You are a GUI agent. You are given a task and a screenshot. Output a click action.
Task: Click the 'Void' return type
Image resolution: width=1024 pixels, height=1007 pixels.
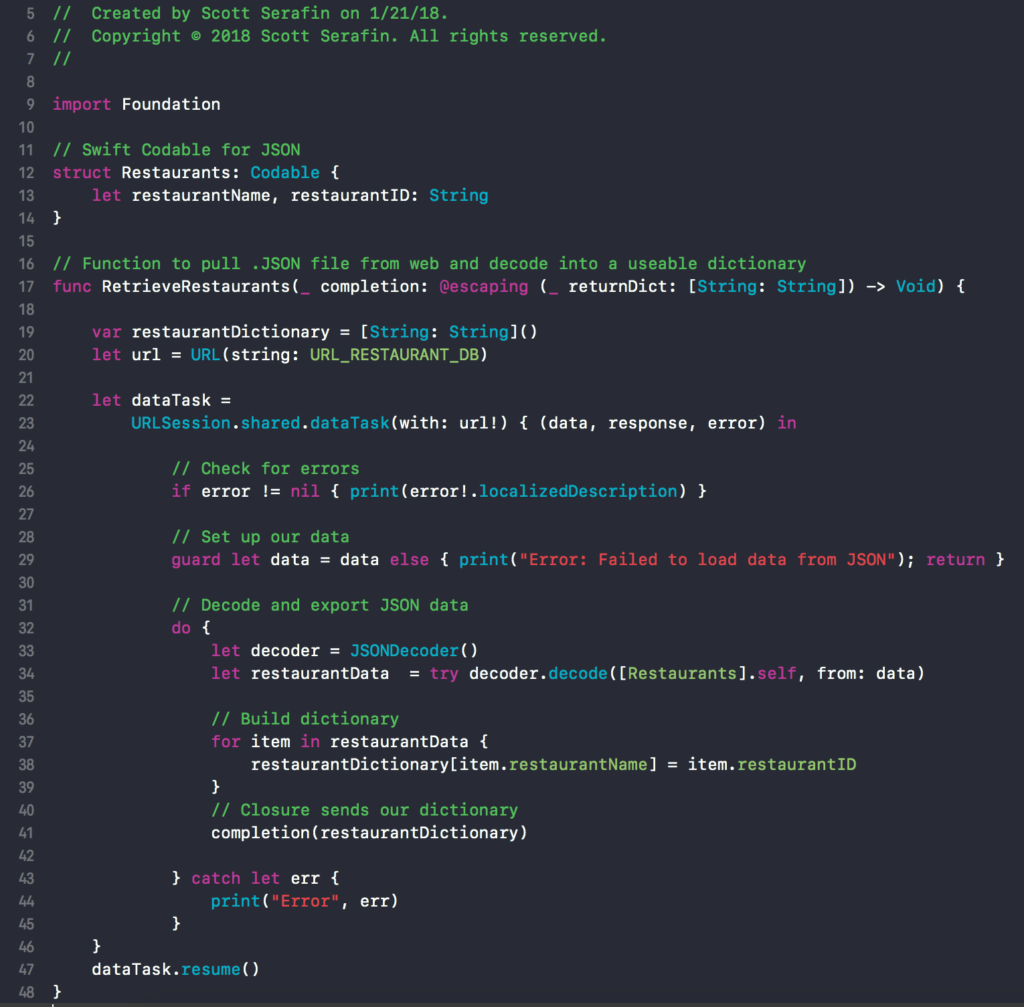916,286
